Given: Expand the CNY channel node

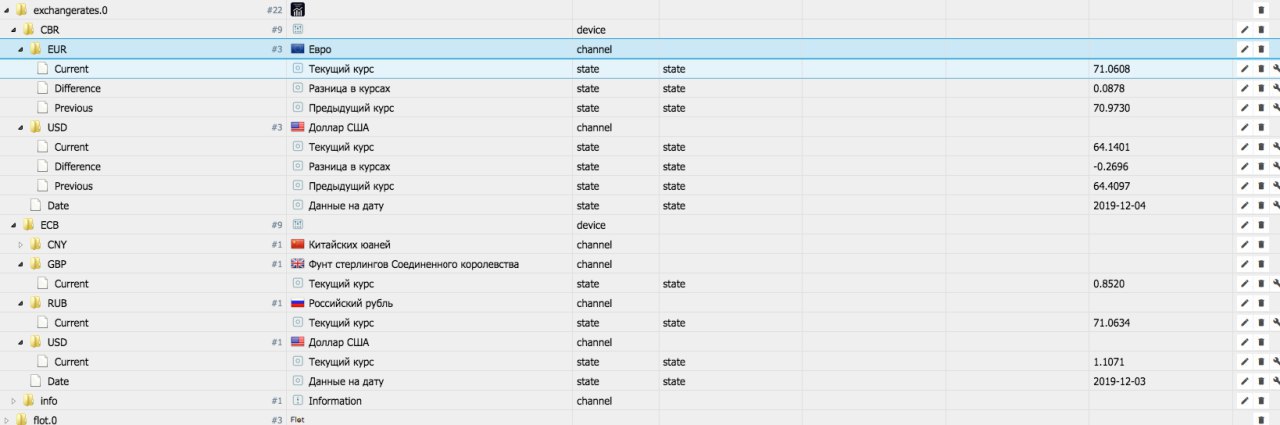Looking at the screenshot, I should (x=20, y=244).
